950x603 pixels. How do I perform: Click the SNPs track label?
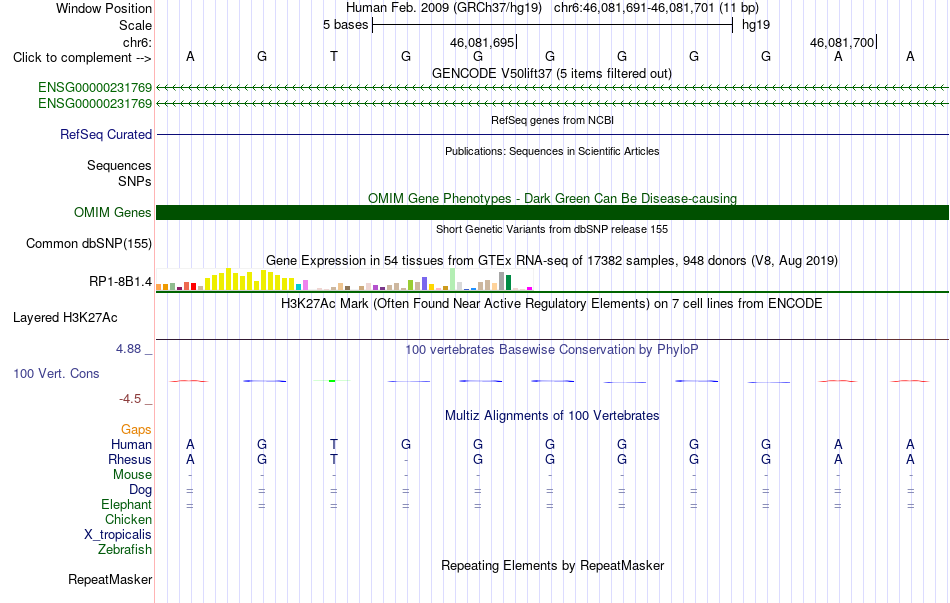135,181
